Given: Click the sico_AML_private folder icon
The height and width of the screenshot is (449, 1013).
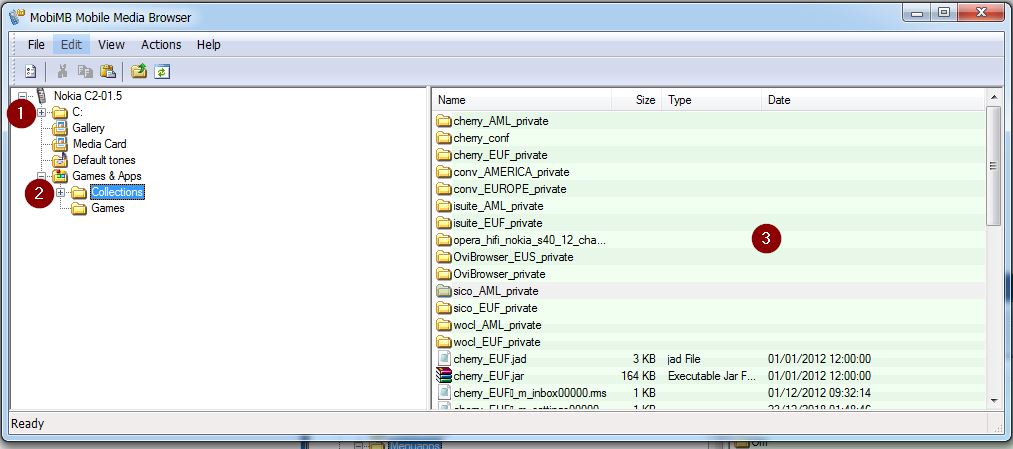Looking at the screenshot, I should (444, 291).
